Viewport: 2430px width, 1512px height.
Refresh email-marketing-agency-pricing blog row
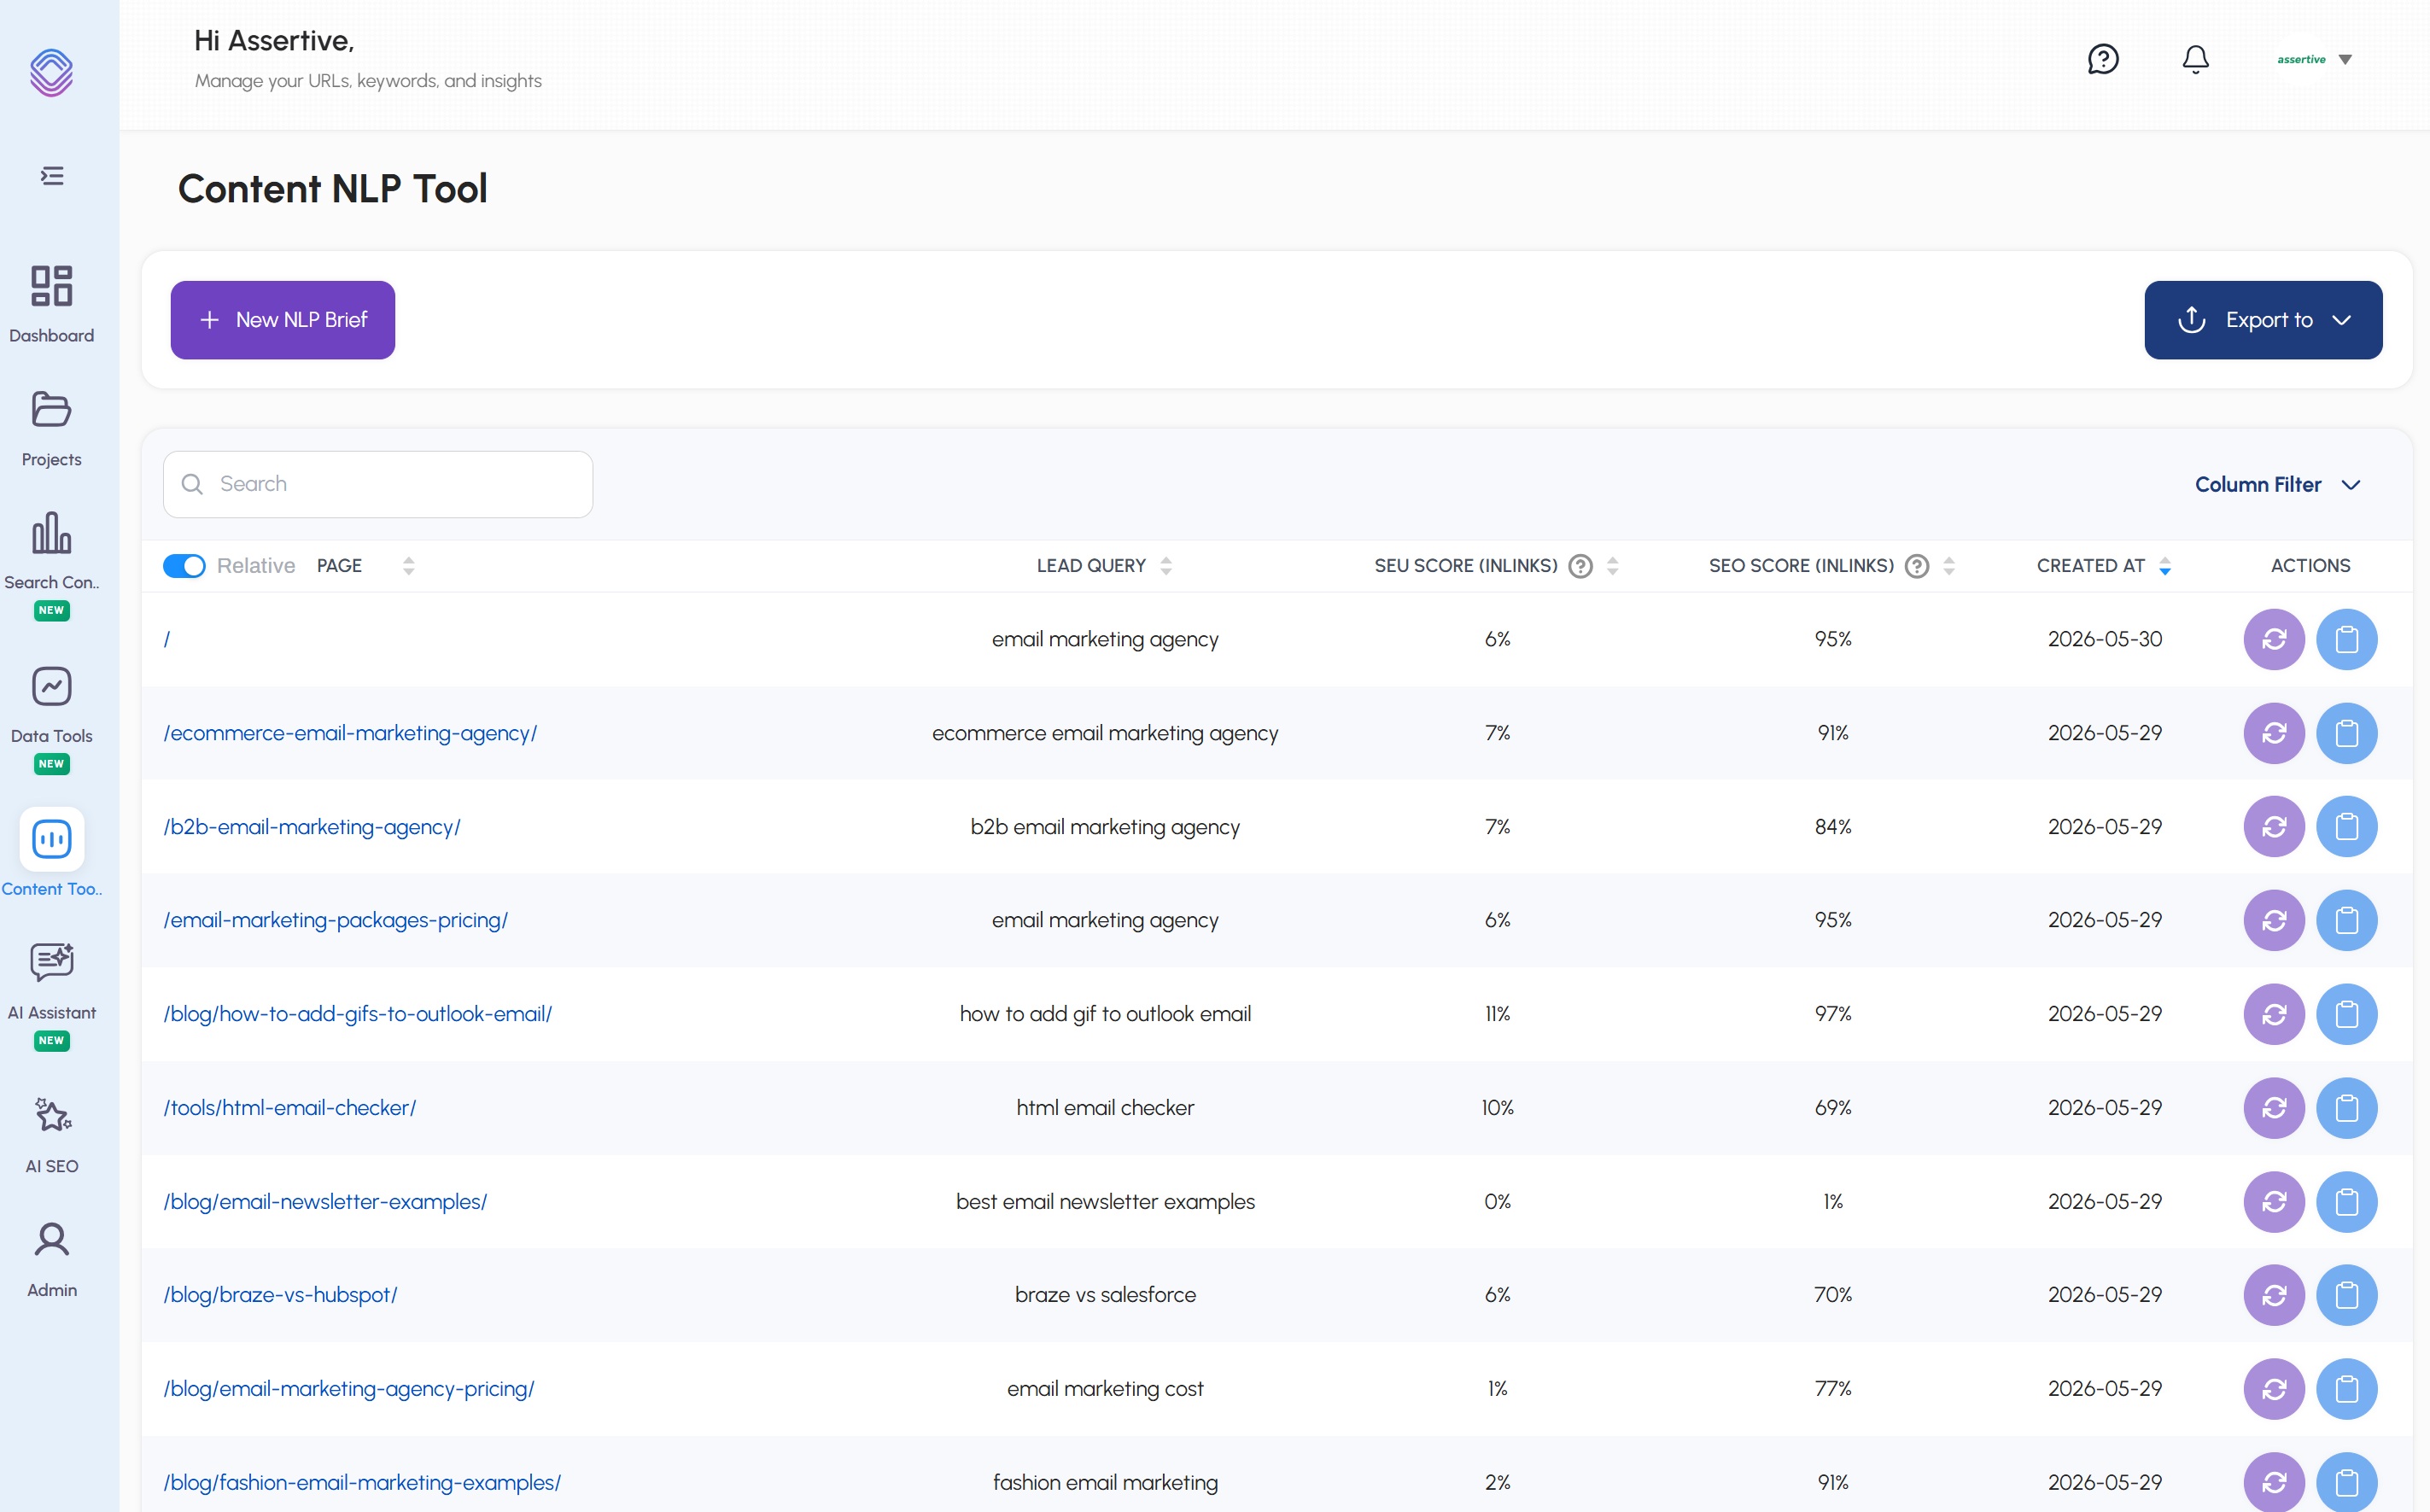point(2274,1389)
